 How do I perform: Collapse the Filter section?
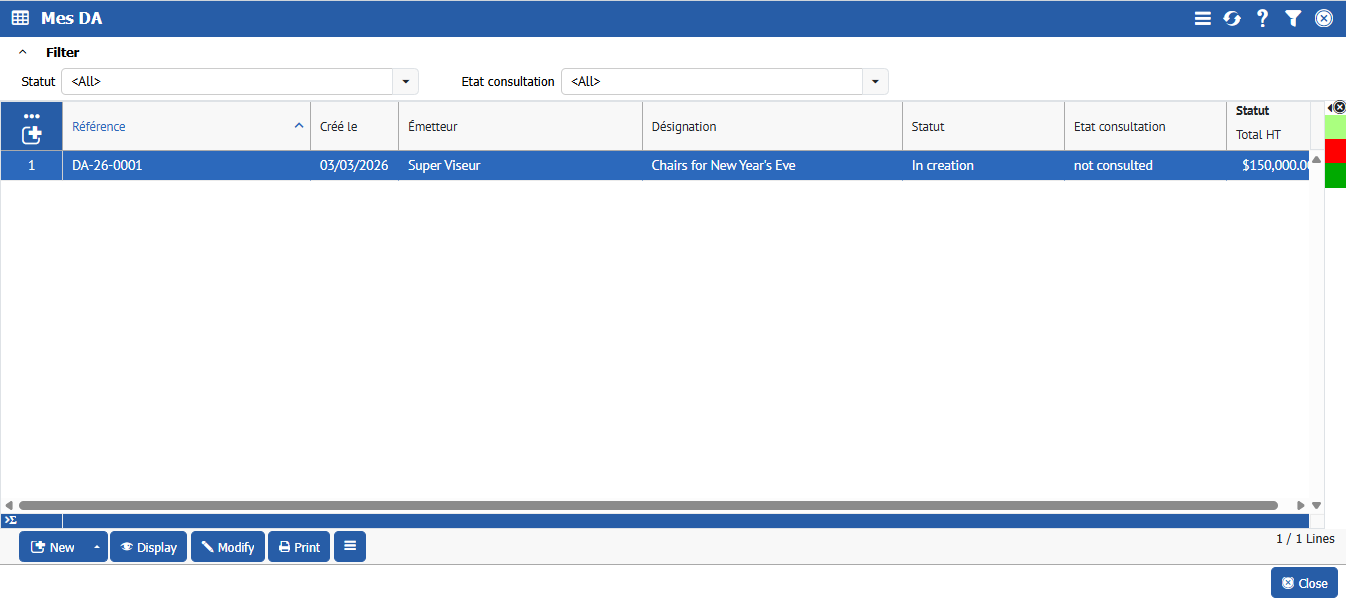pos(23,52)
